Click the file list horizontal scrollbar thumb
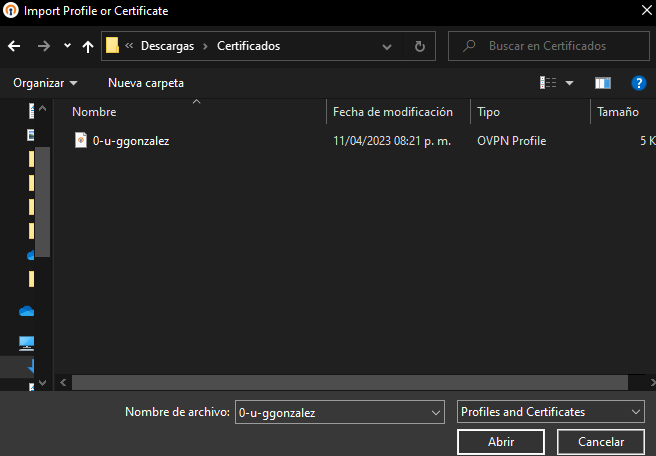Viewport: 656px width, 456px height. [x=350, y=382]
